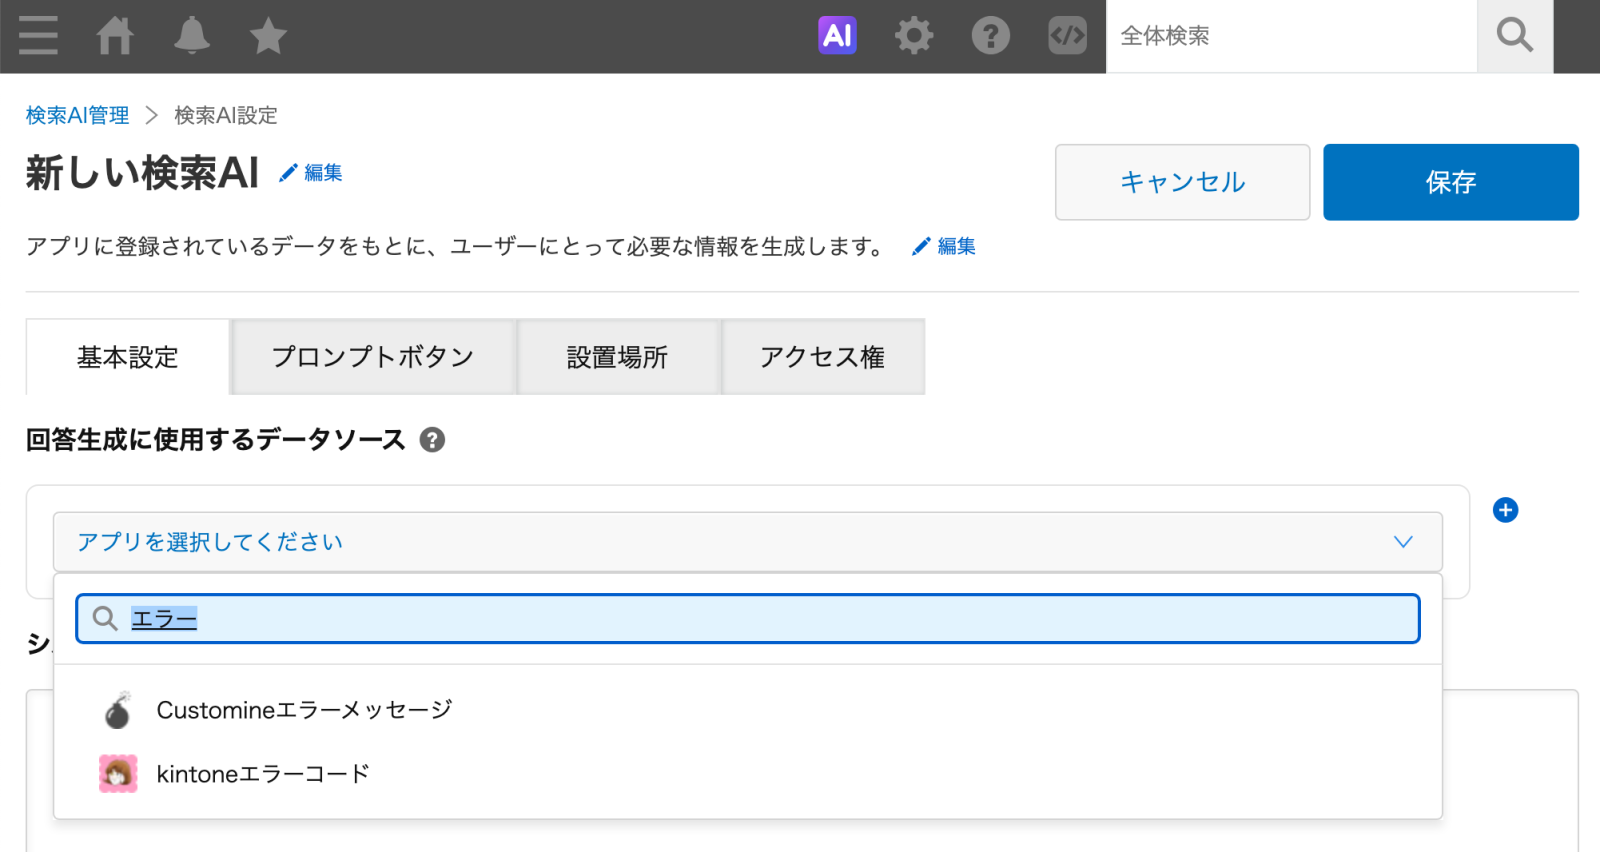The height and width of the screenshot is (852, 1600).
Task: Select the Customineエラーメッセージ app
Action: click(747, 710)
